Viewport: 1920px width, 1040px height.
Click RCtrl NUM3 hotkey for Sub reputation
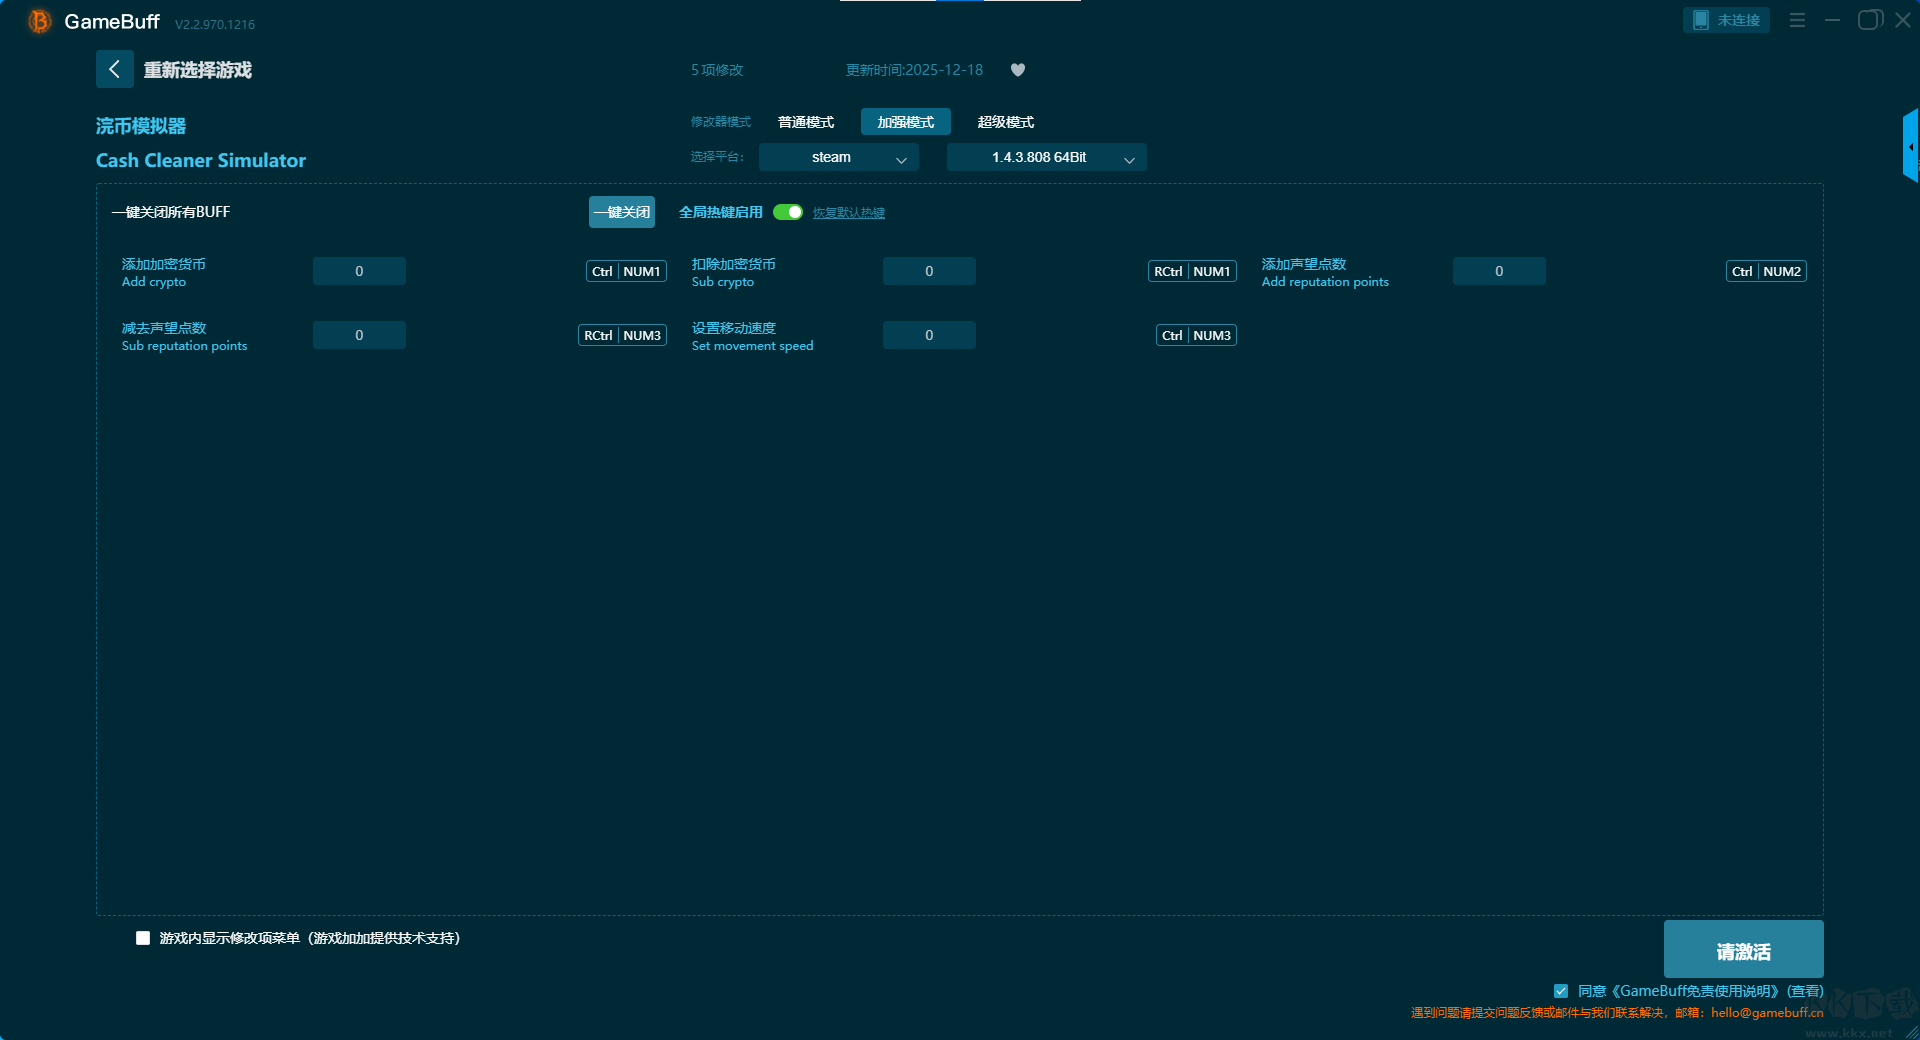(x=622, y=335)
